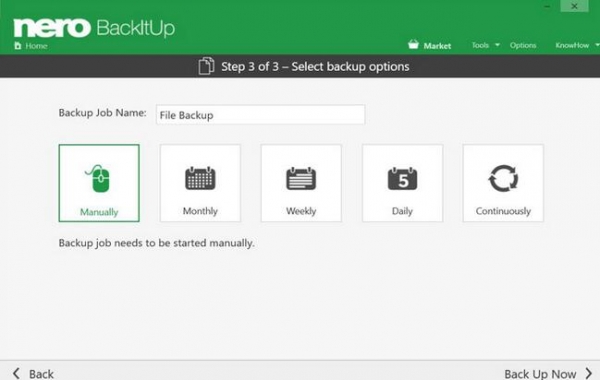The height and width of the screenshot is (380, 600).
Task: Click the house icon beside Home
Action: pyautogui.click(x=18, y=46)
